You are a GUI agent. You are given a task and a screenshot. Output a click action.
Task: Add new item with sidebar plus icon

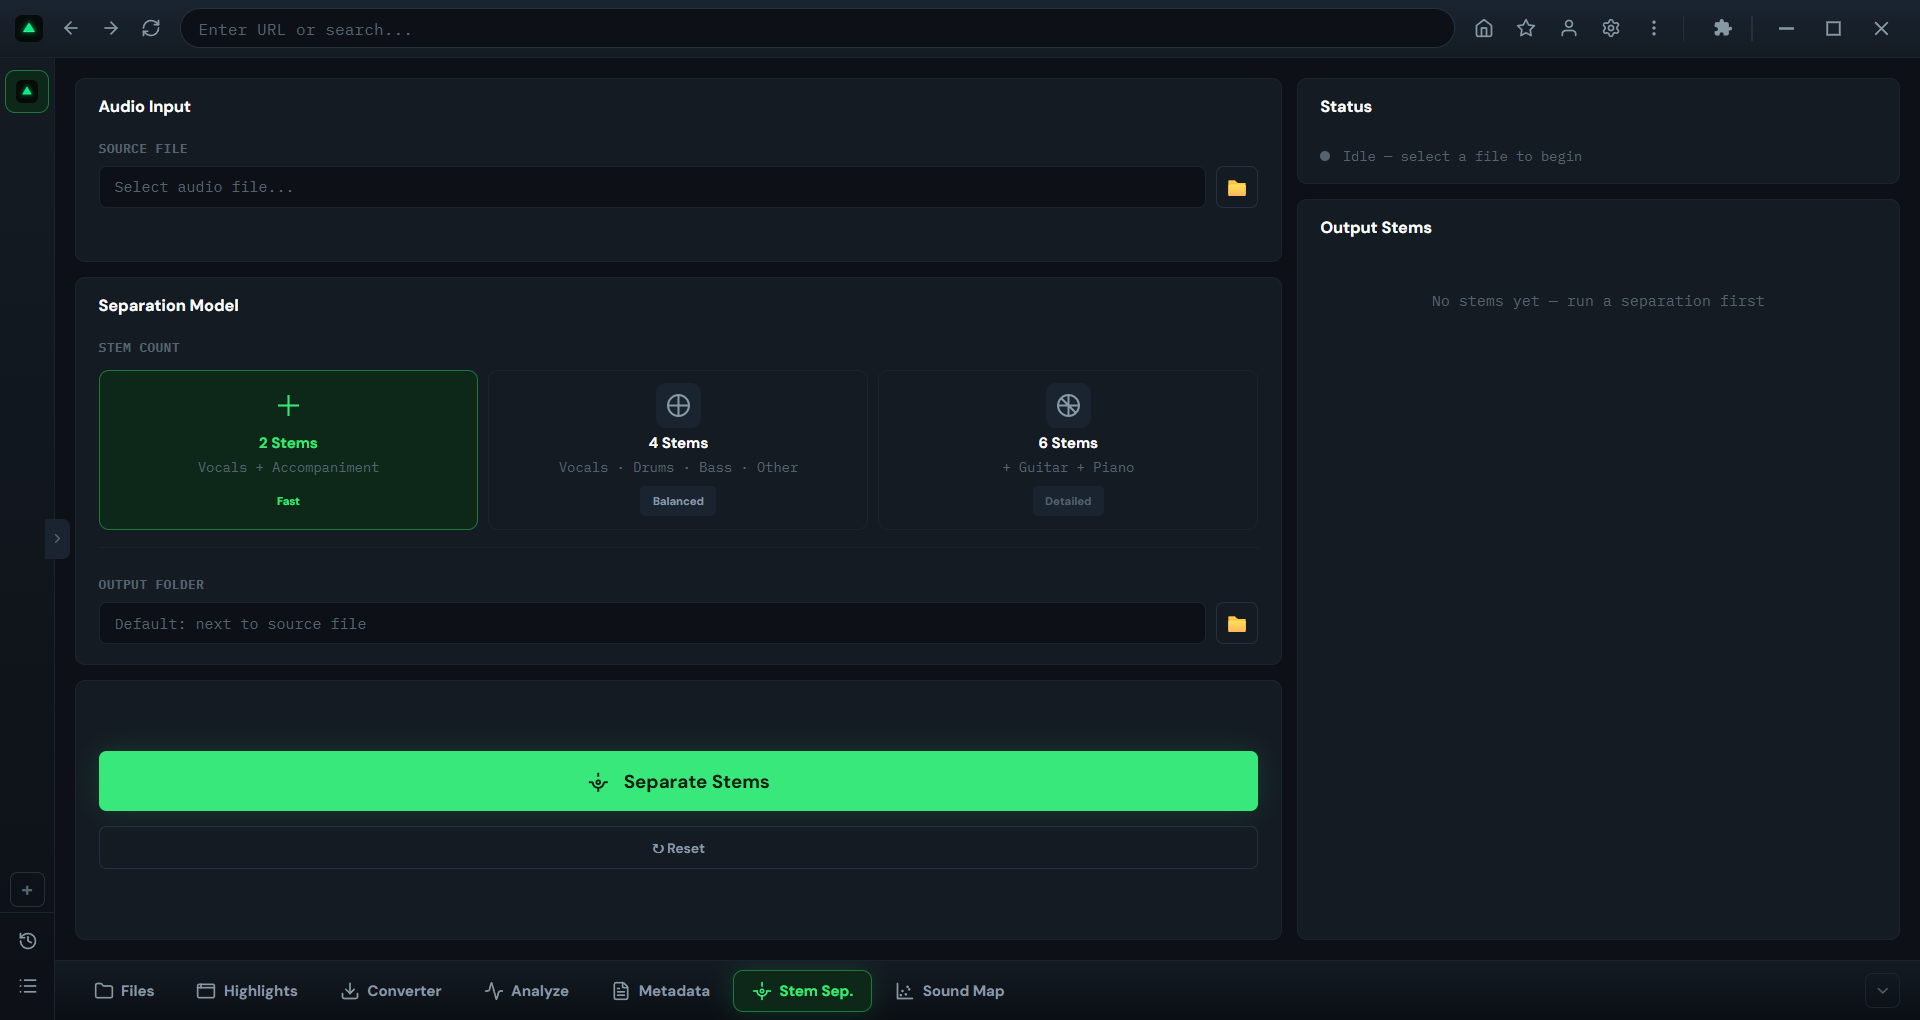pyautogui.click(x=28, y=890)
